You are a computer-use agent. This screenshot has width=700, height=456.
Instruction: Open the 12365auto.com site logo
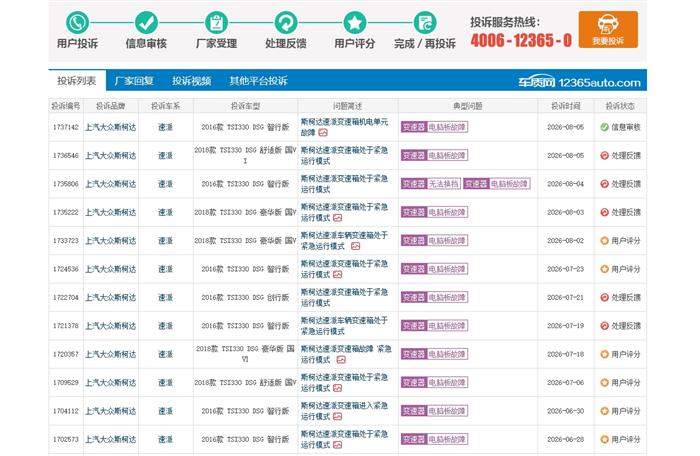tap(579, 82)
